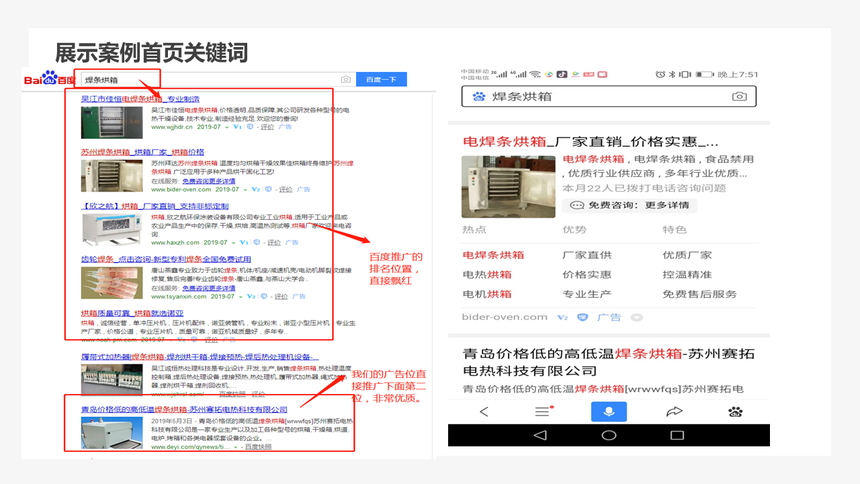Image resolution: width=860 pixels, height=484 pixels.
Task: Click 评价 link on haxzh.com result
Action: [x=274, y=242]
